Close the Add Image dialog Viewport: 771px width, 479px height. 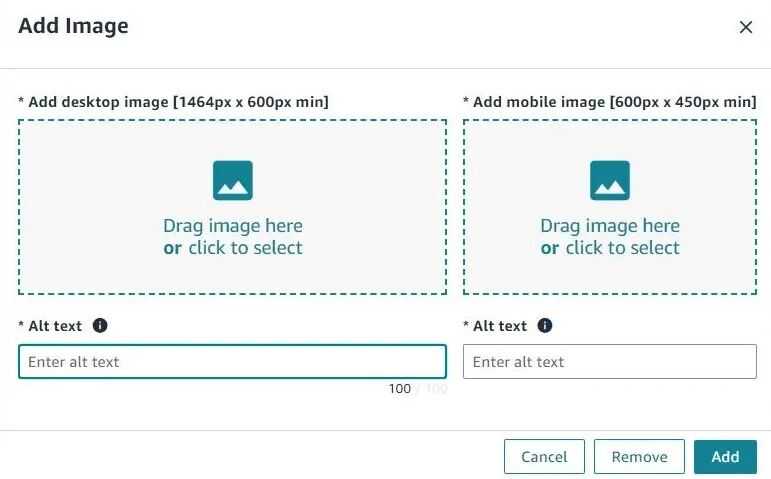point(745,27)
